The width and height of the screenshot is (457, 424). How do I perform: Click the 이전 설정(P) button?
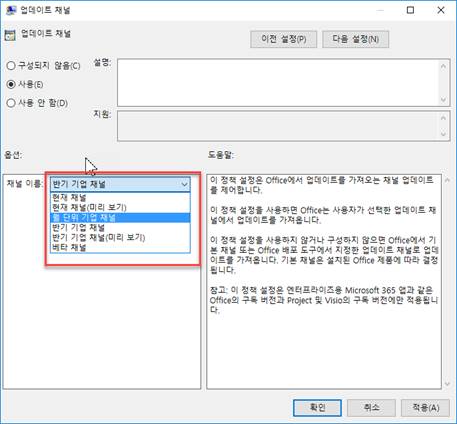[x=283, y=39]
